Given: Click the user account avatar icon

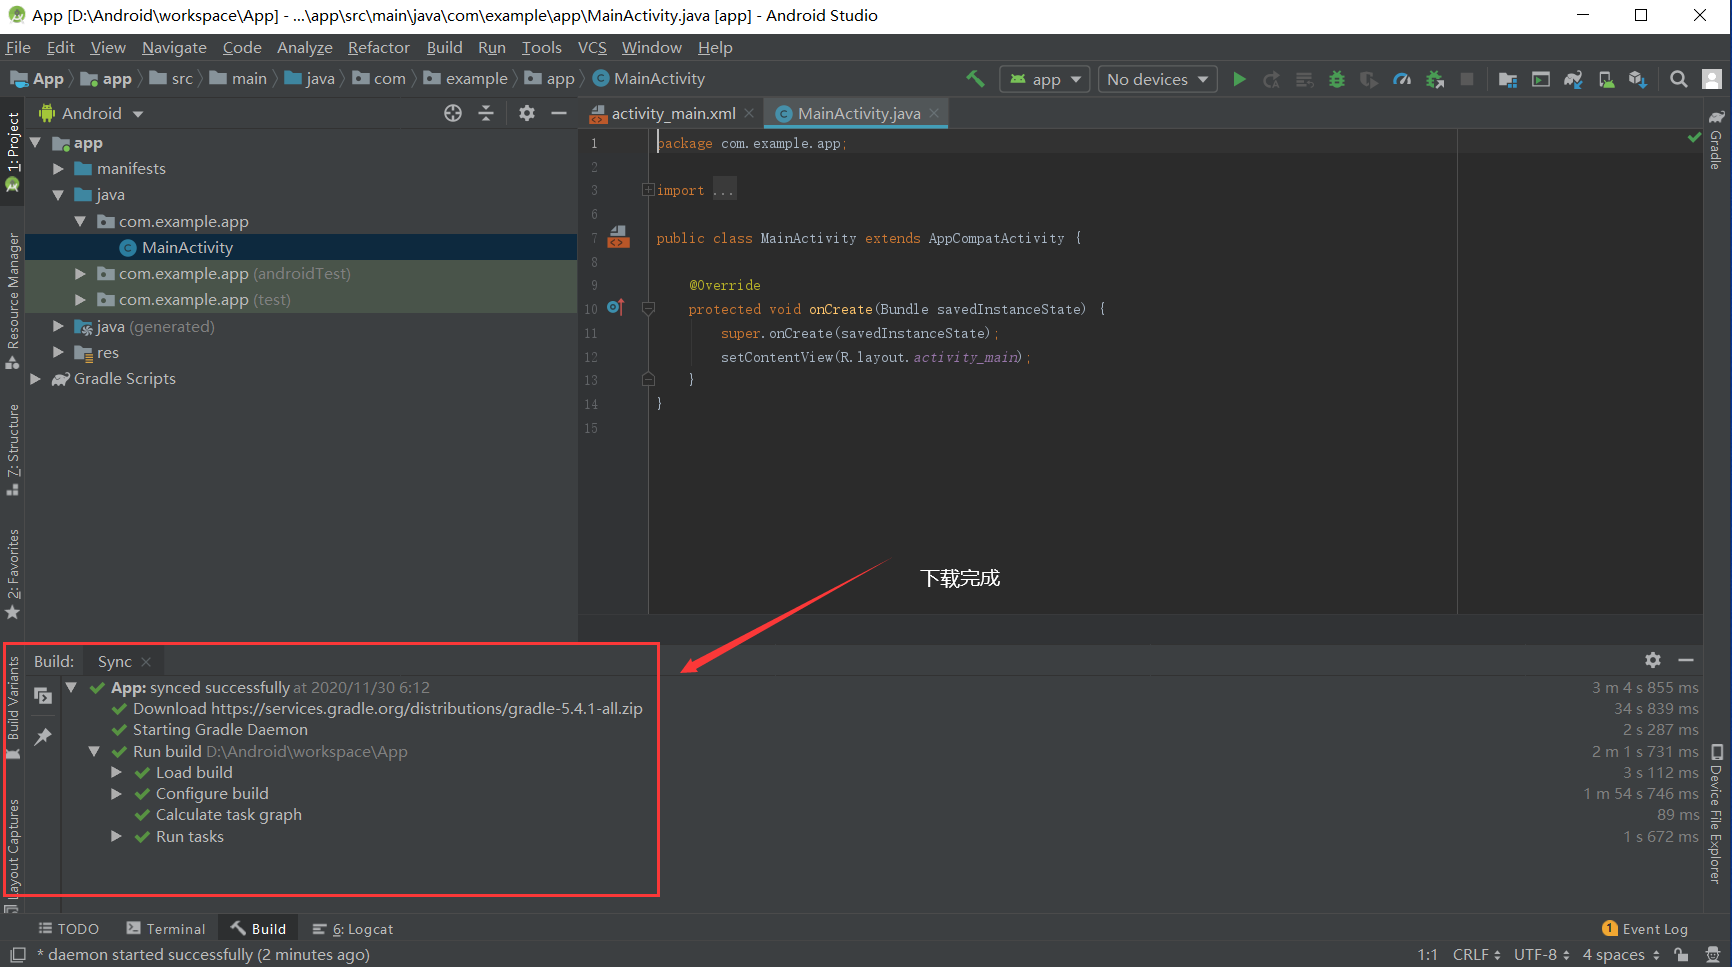Looking at the screenshot, I should coord(1712,79).
